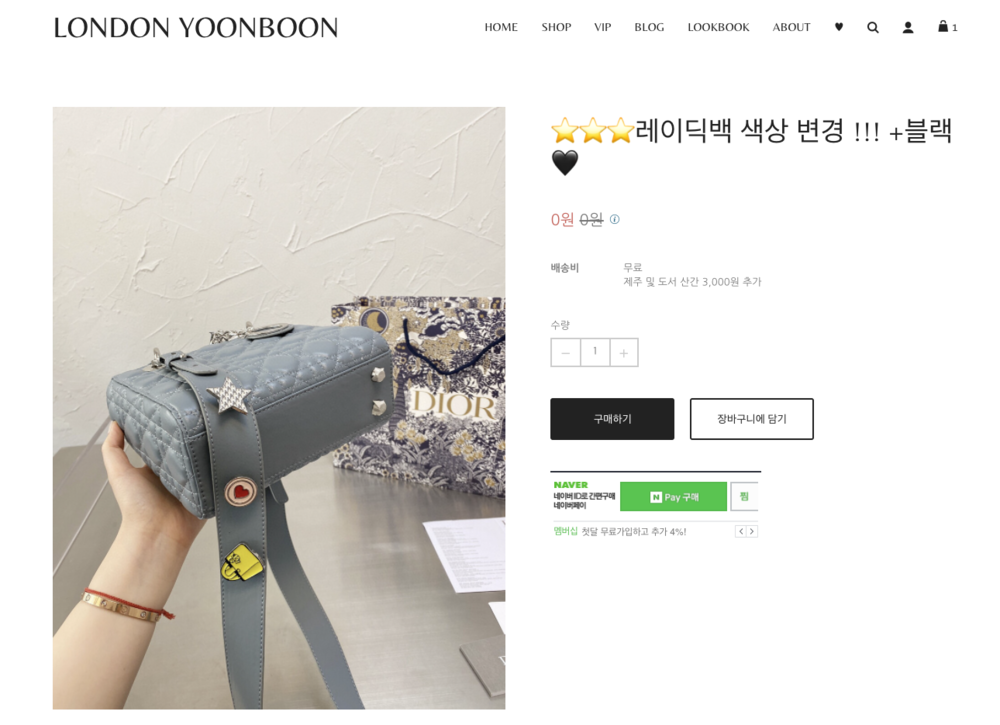Show previous Naver membership banner with left arrow
Image resolution: width=1000 pixels, height=725 pixels.
click(740, 531)
